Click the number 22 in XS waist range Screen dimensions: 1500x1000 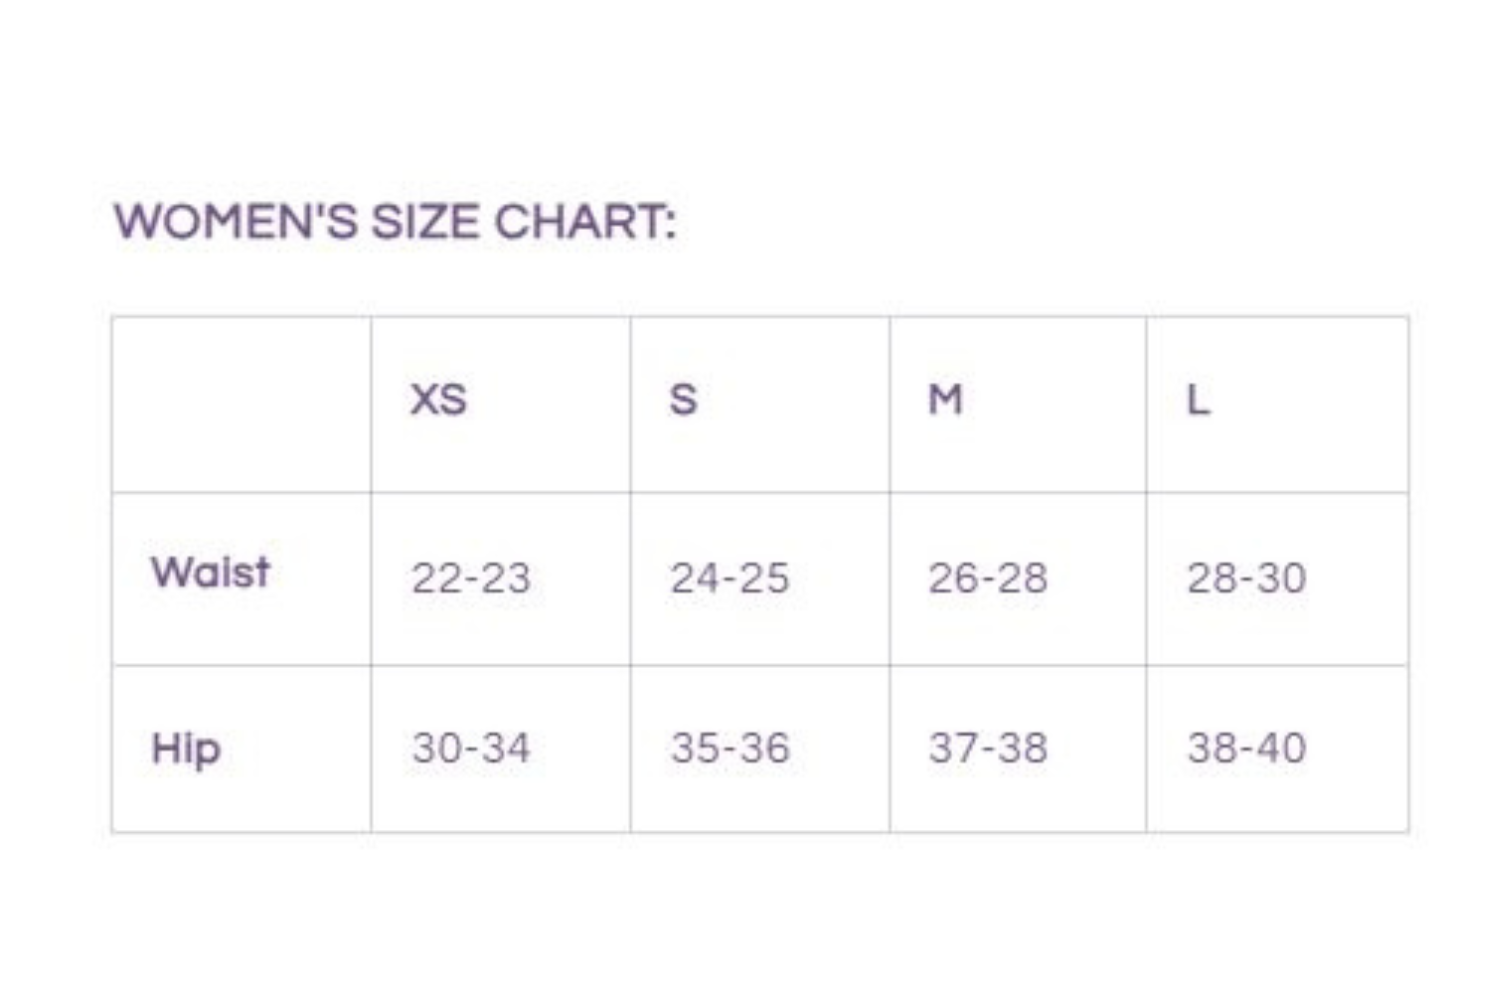pyautogui.click(x=435, y=578)
